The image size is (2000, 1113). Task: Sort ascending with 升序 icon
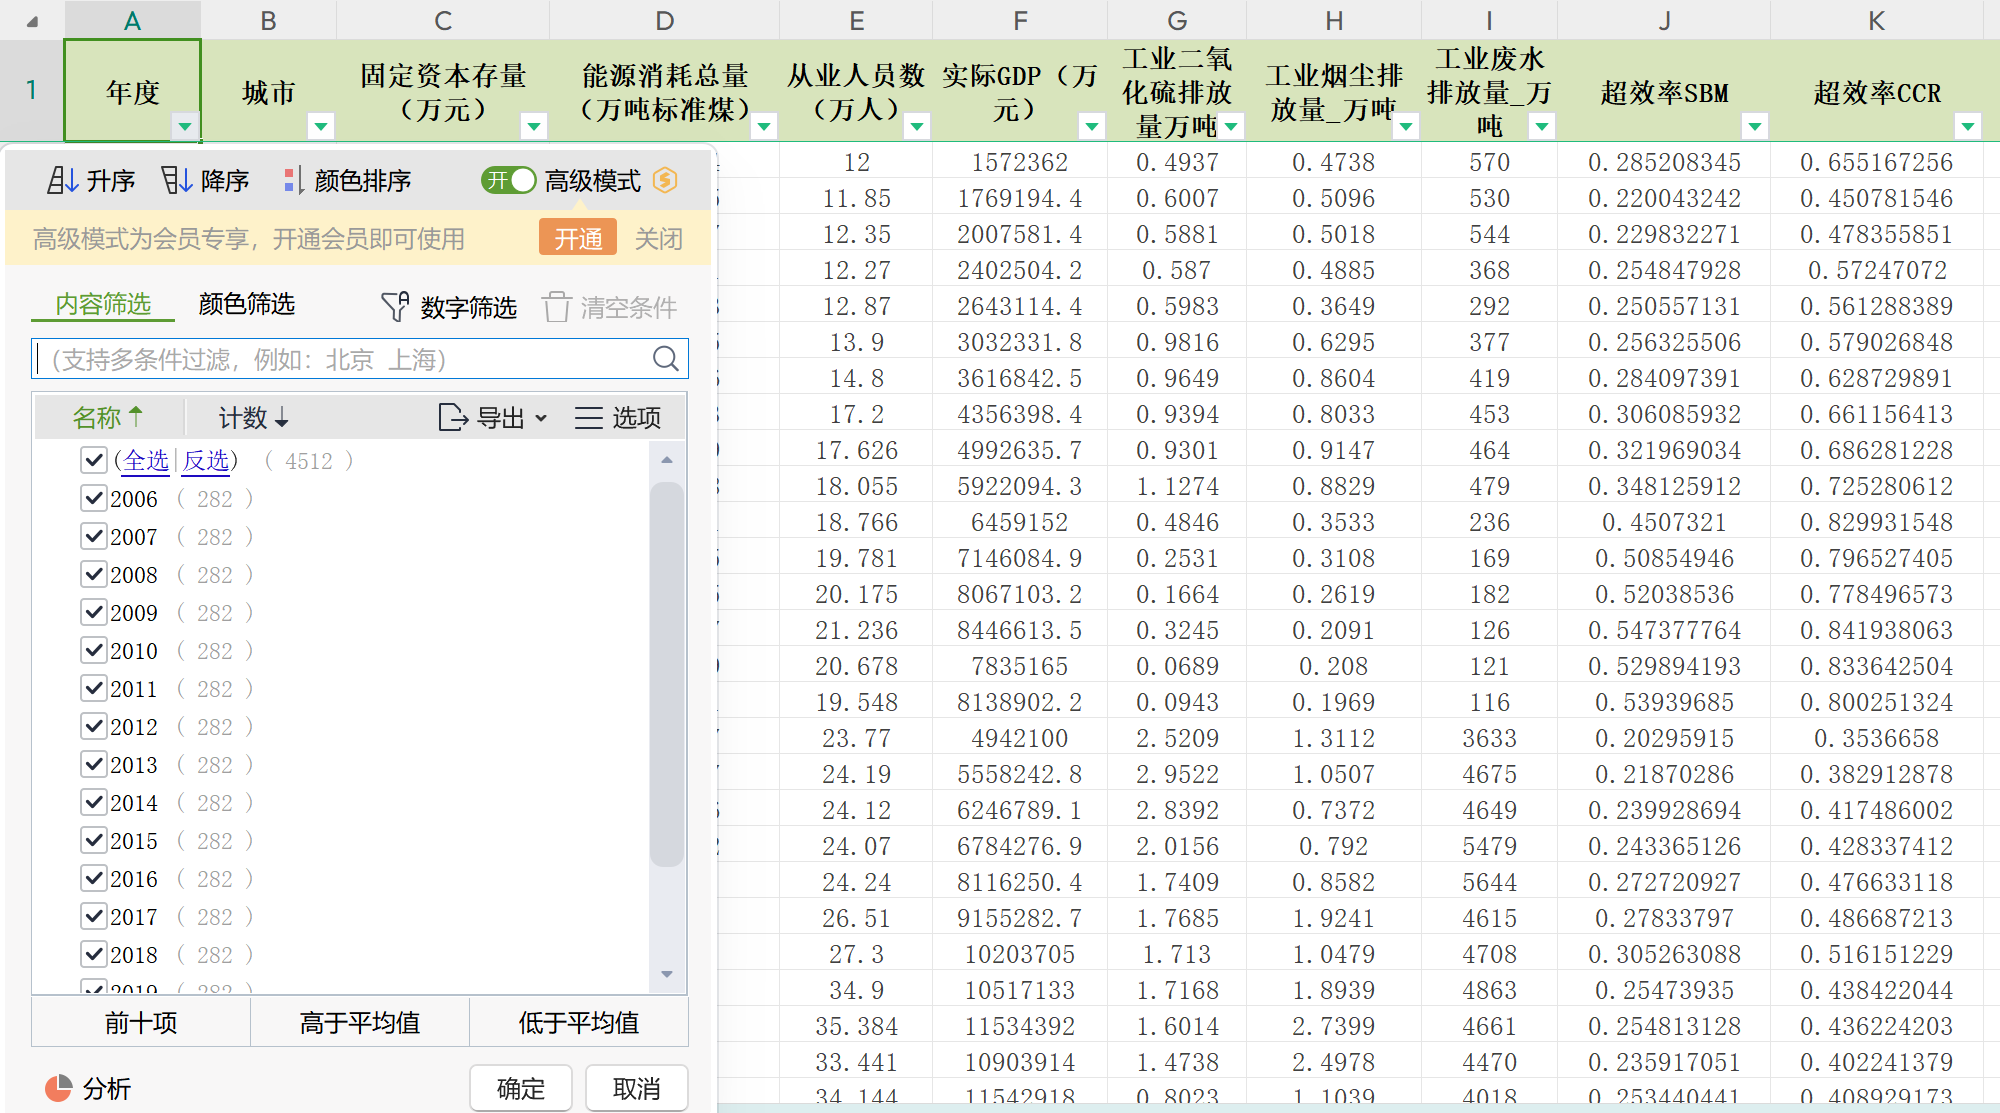coord(63,181)
